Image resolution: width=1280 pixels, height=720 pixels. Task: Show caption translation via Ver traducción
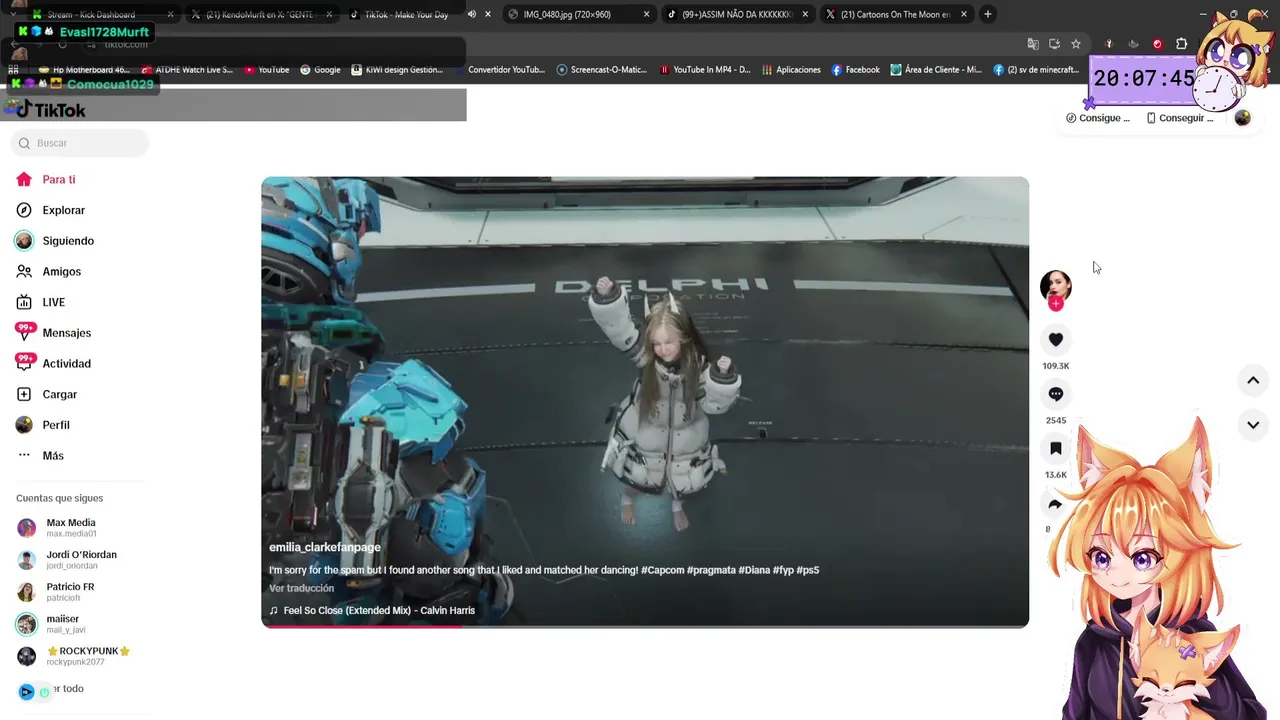coord(301,588)
